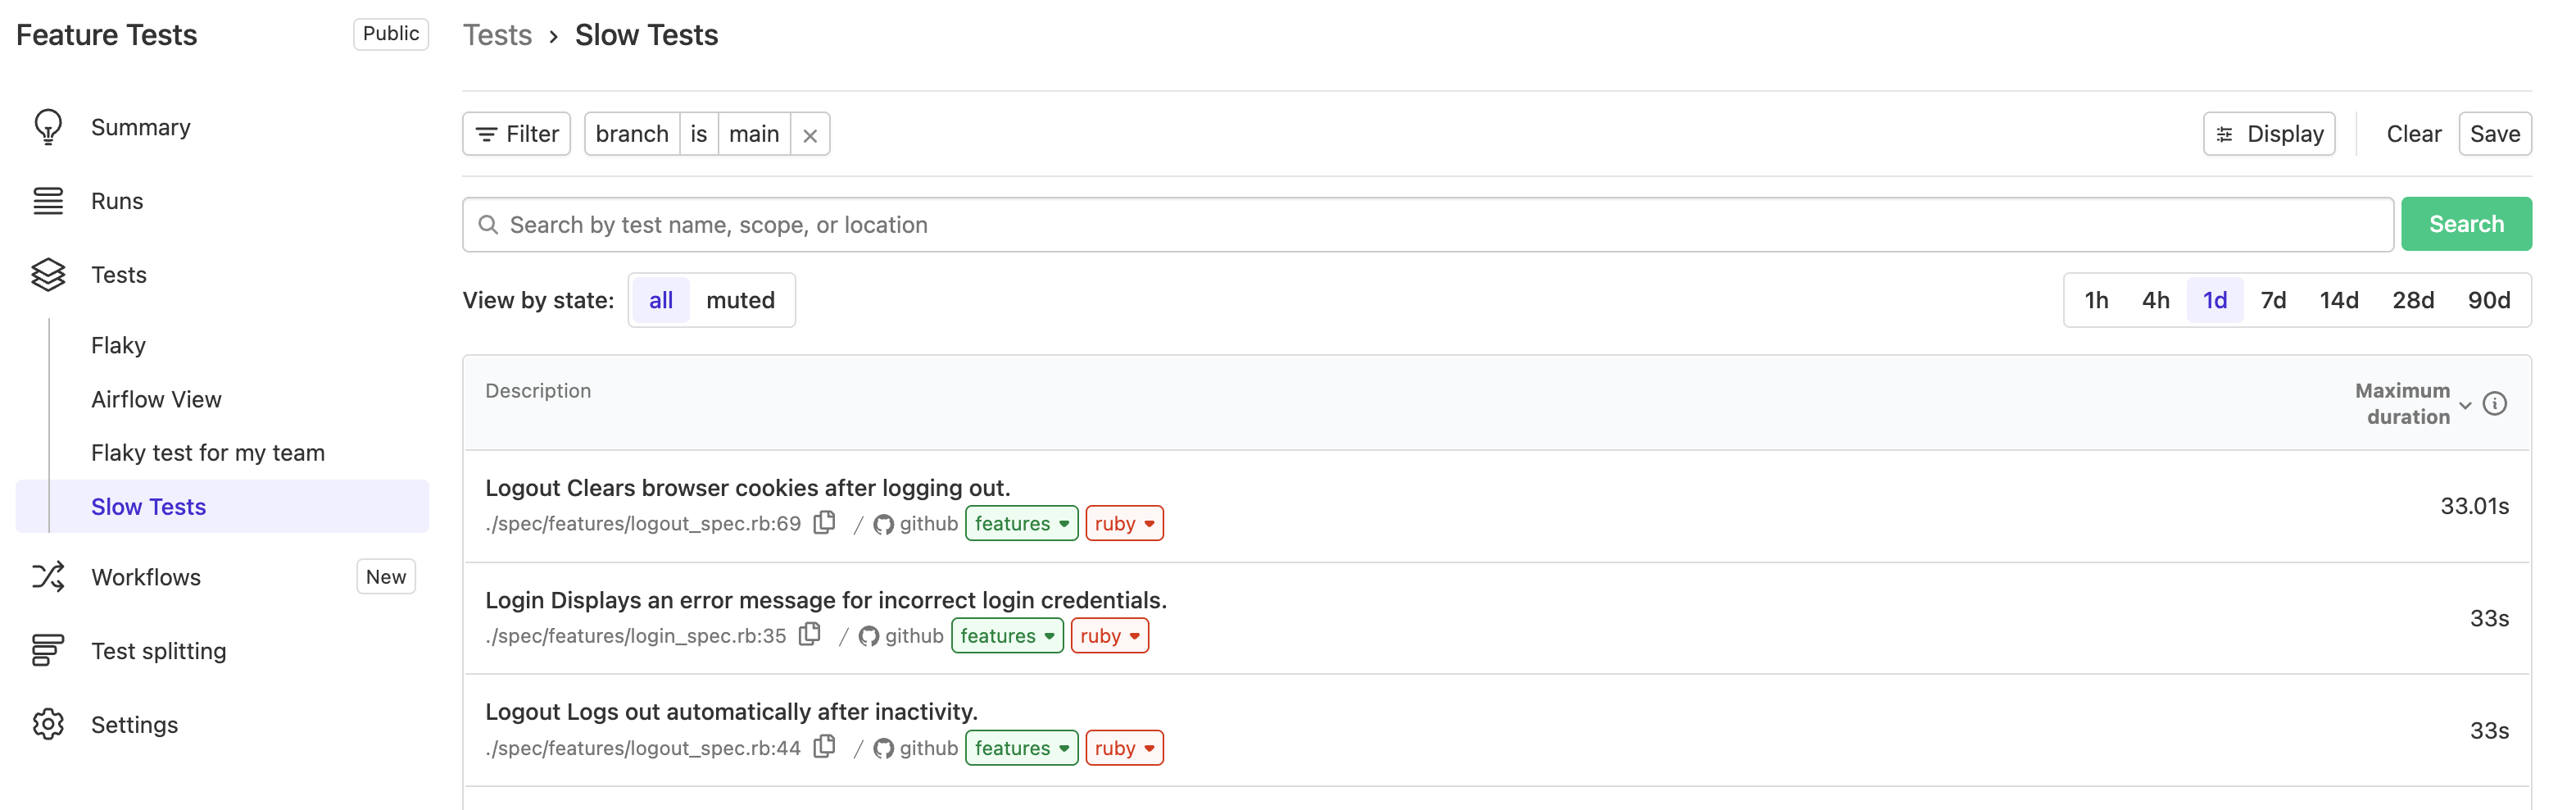Click the Settings gear icon

pos(48,724)
